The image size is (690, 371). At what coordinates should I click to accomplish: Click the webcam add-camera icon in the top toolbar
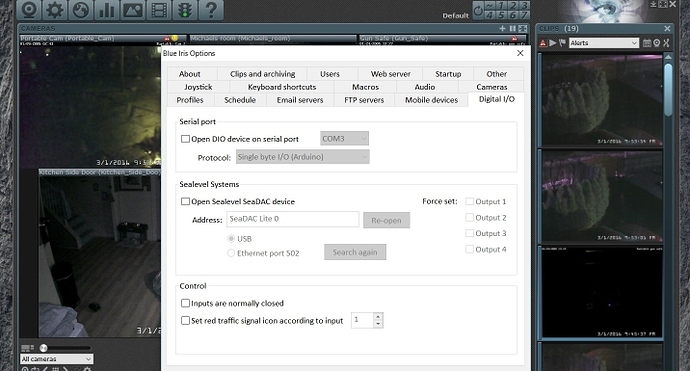click(x=29, y=10)
